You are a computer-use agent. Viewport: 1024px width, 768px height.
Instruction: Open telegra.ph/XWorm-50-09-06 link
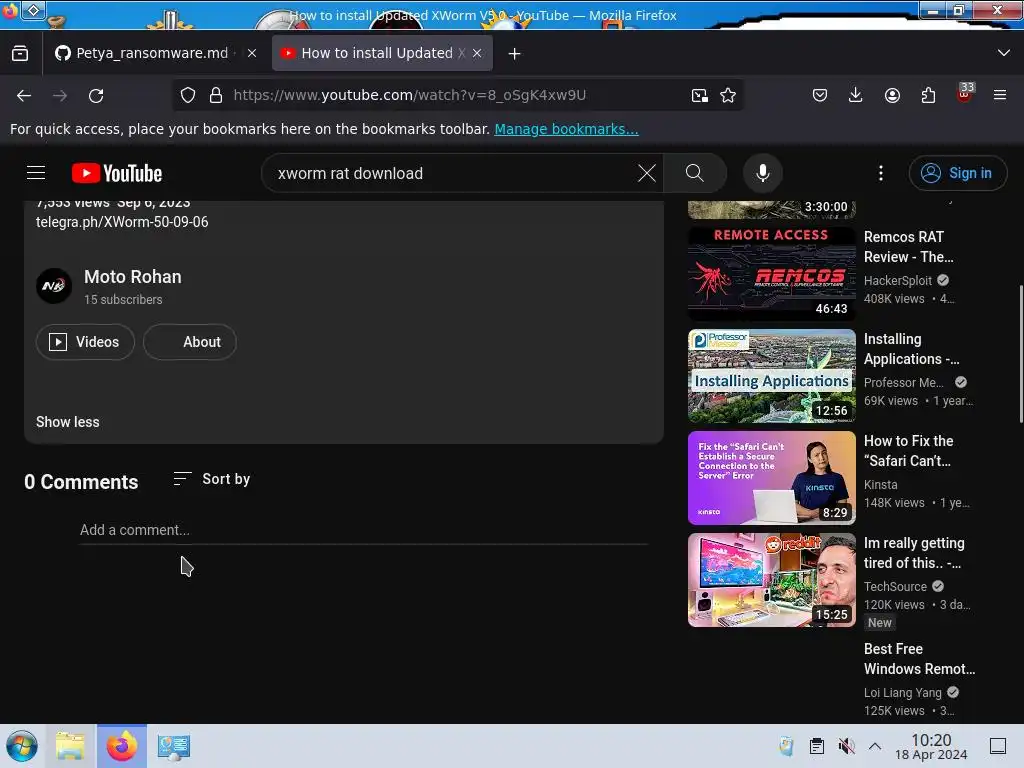coord(122,222)
